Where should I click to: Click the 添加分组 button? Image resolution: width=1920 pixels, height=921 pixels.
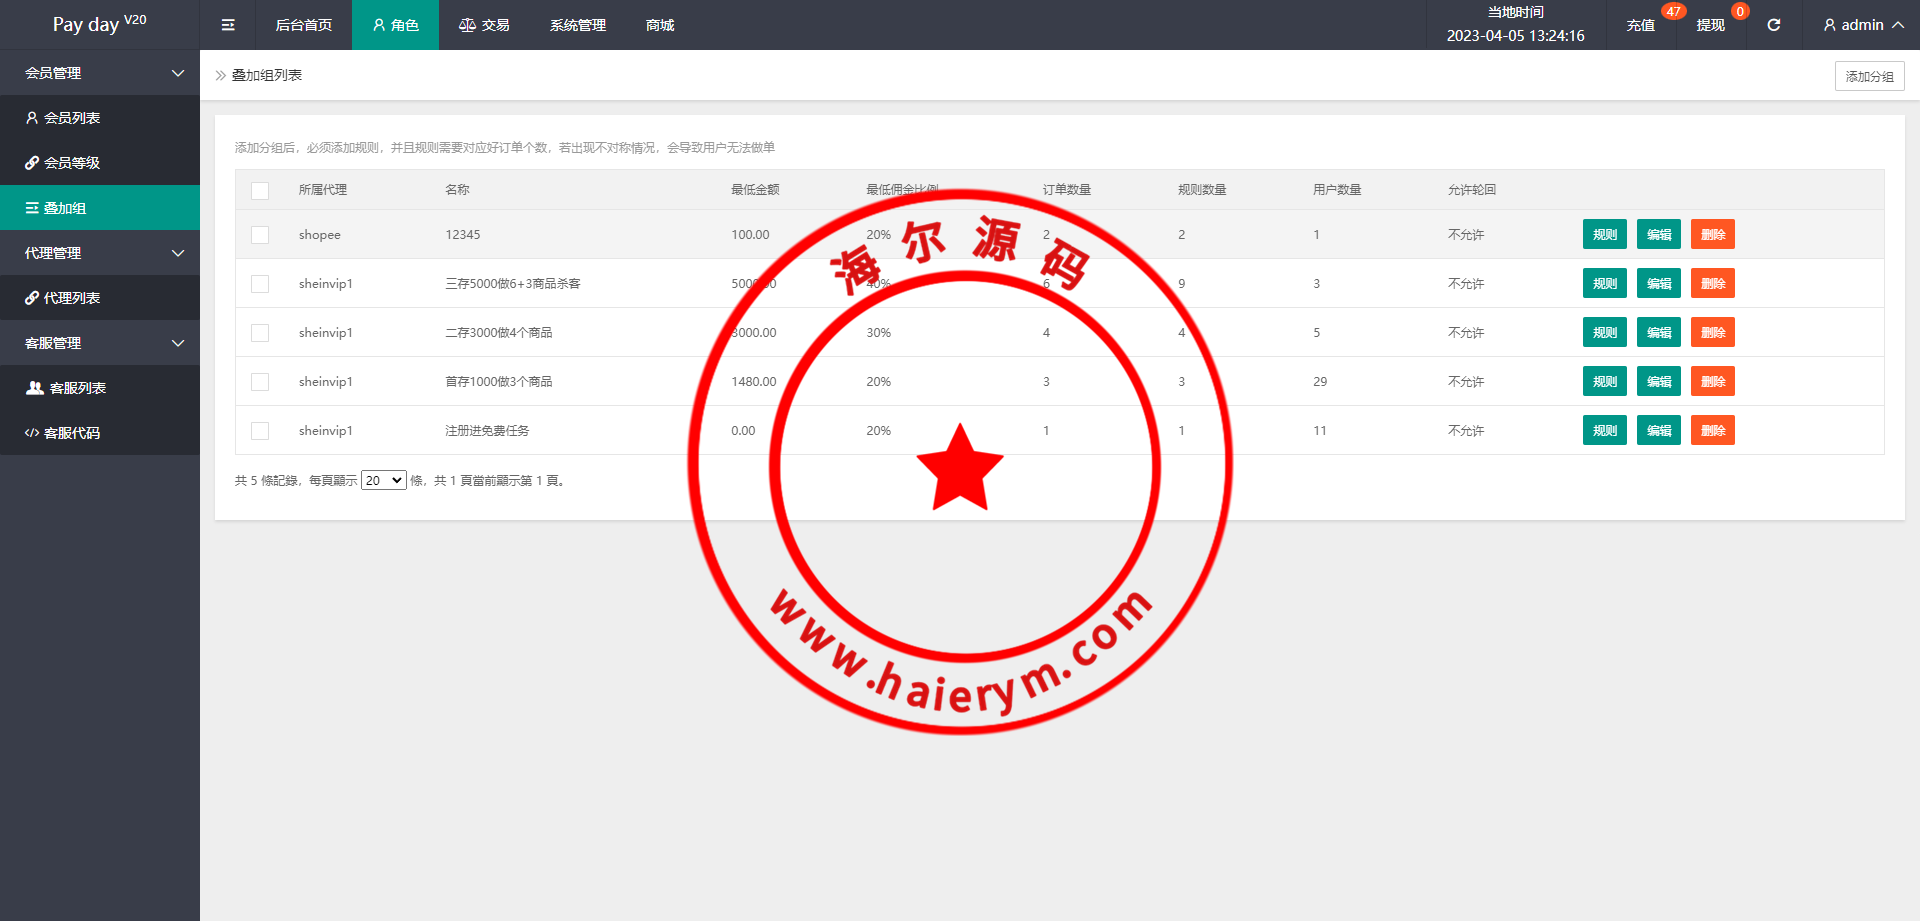point(1870,76)
